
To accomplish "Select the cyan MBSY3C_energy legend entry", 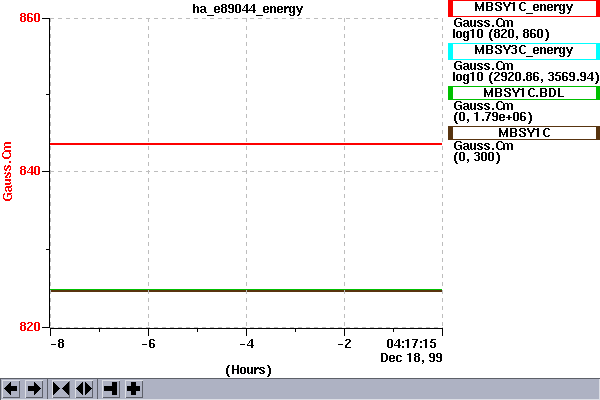I will coord(524,50).
